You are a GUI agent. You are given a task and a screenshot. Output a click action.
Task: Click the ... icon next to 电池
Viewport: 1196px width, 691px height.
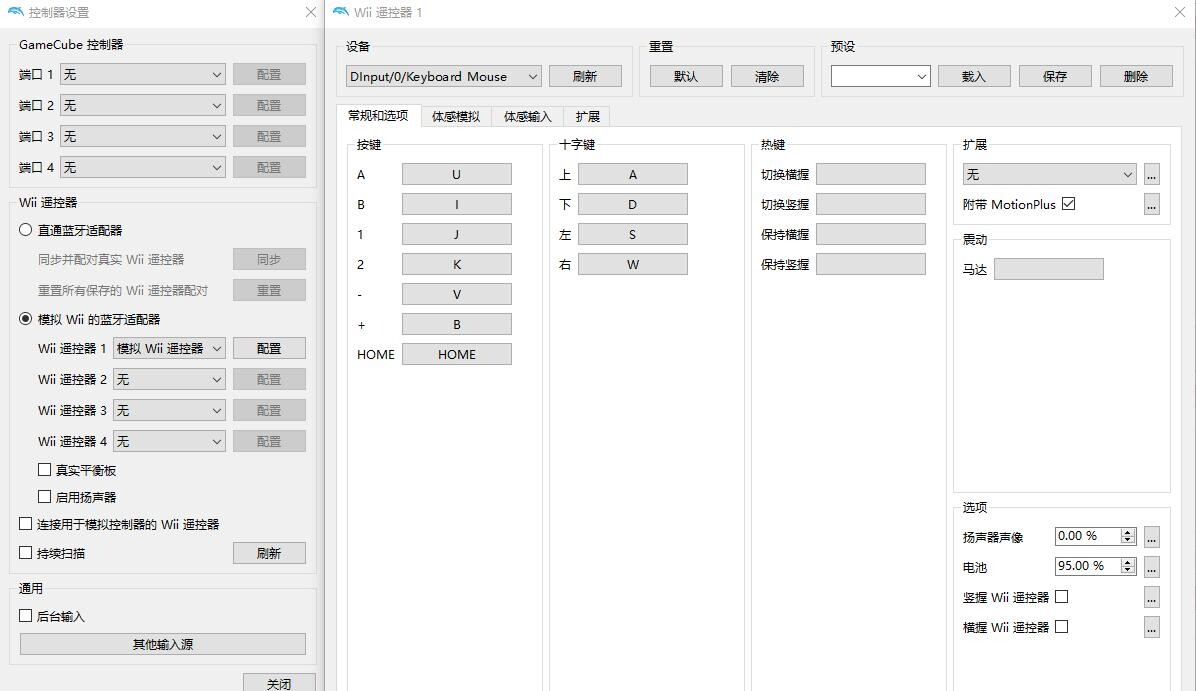point(1151,566)
